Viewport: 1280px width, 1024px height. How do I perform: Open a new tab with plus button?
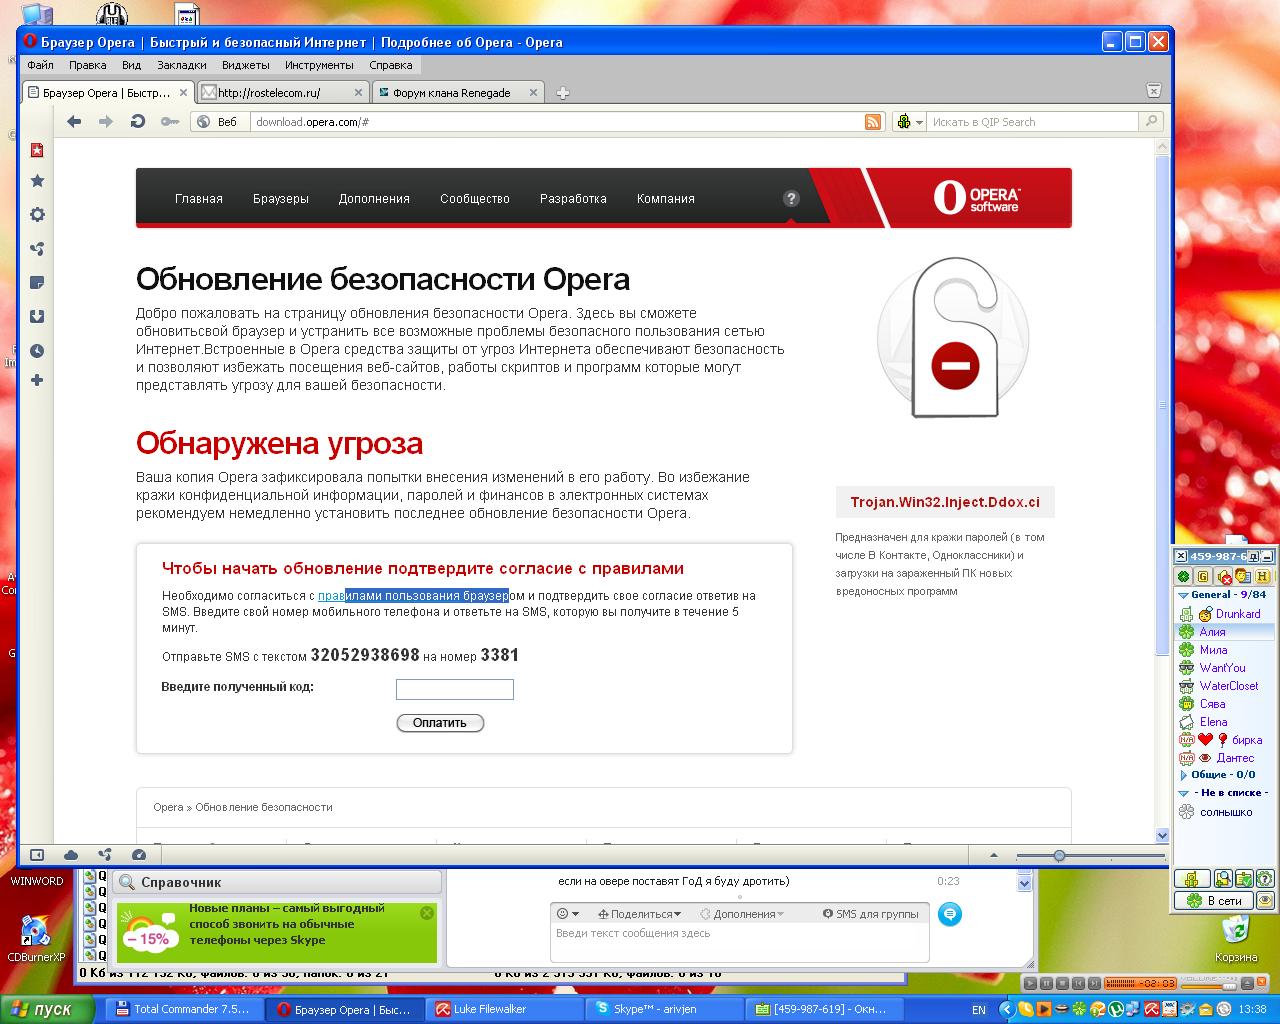coord(563,93)
